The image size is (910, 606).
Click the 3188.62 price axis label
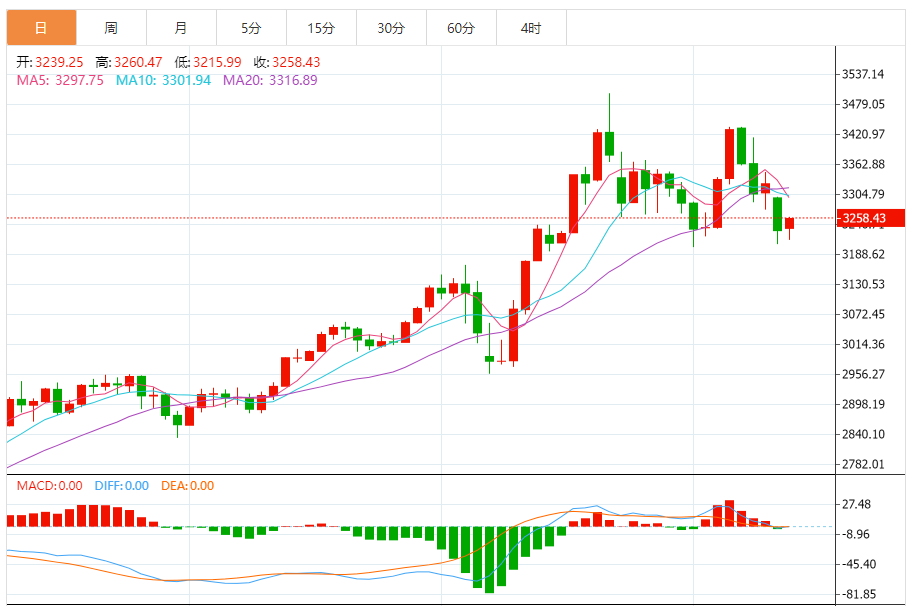(x=863, y=254)
